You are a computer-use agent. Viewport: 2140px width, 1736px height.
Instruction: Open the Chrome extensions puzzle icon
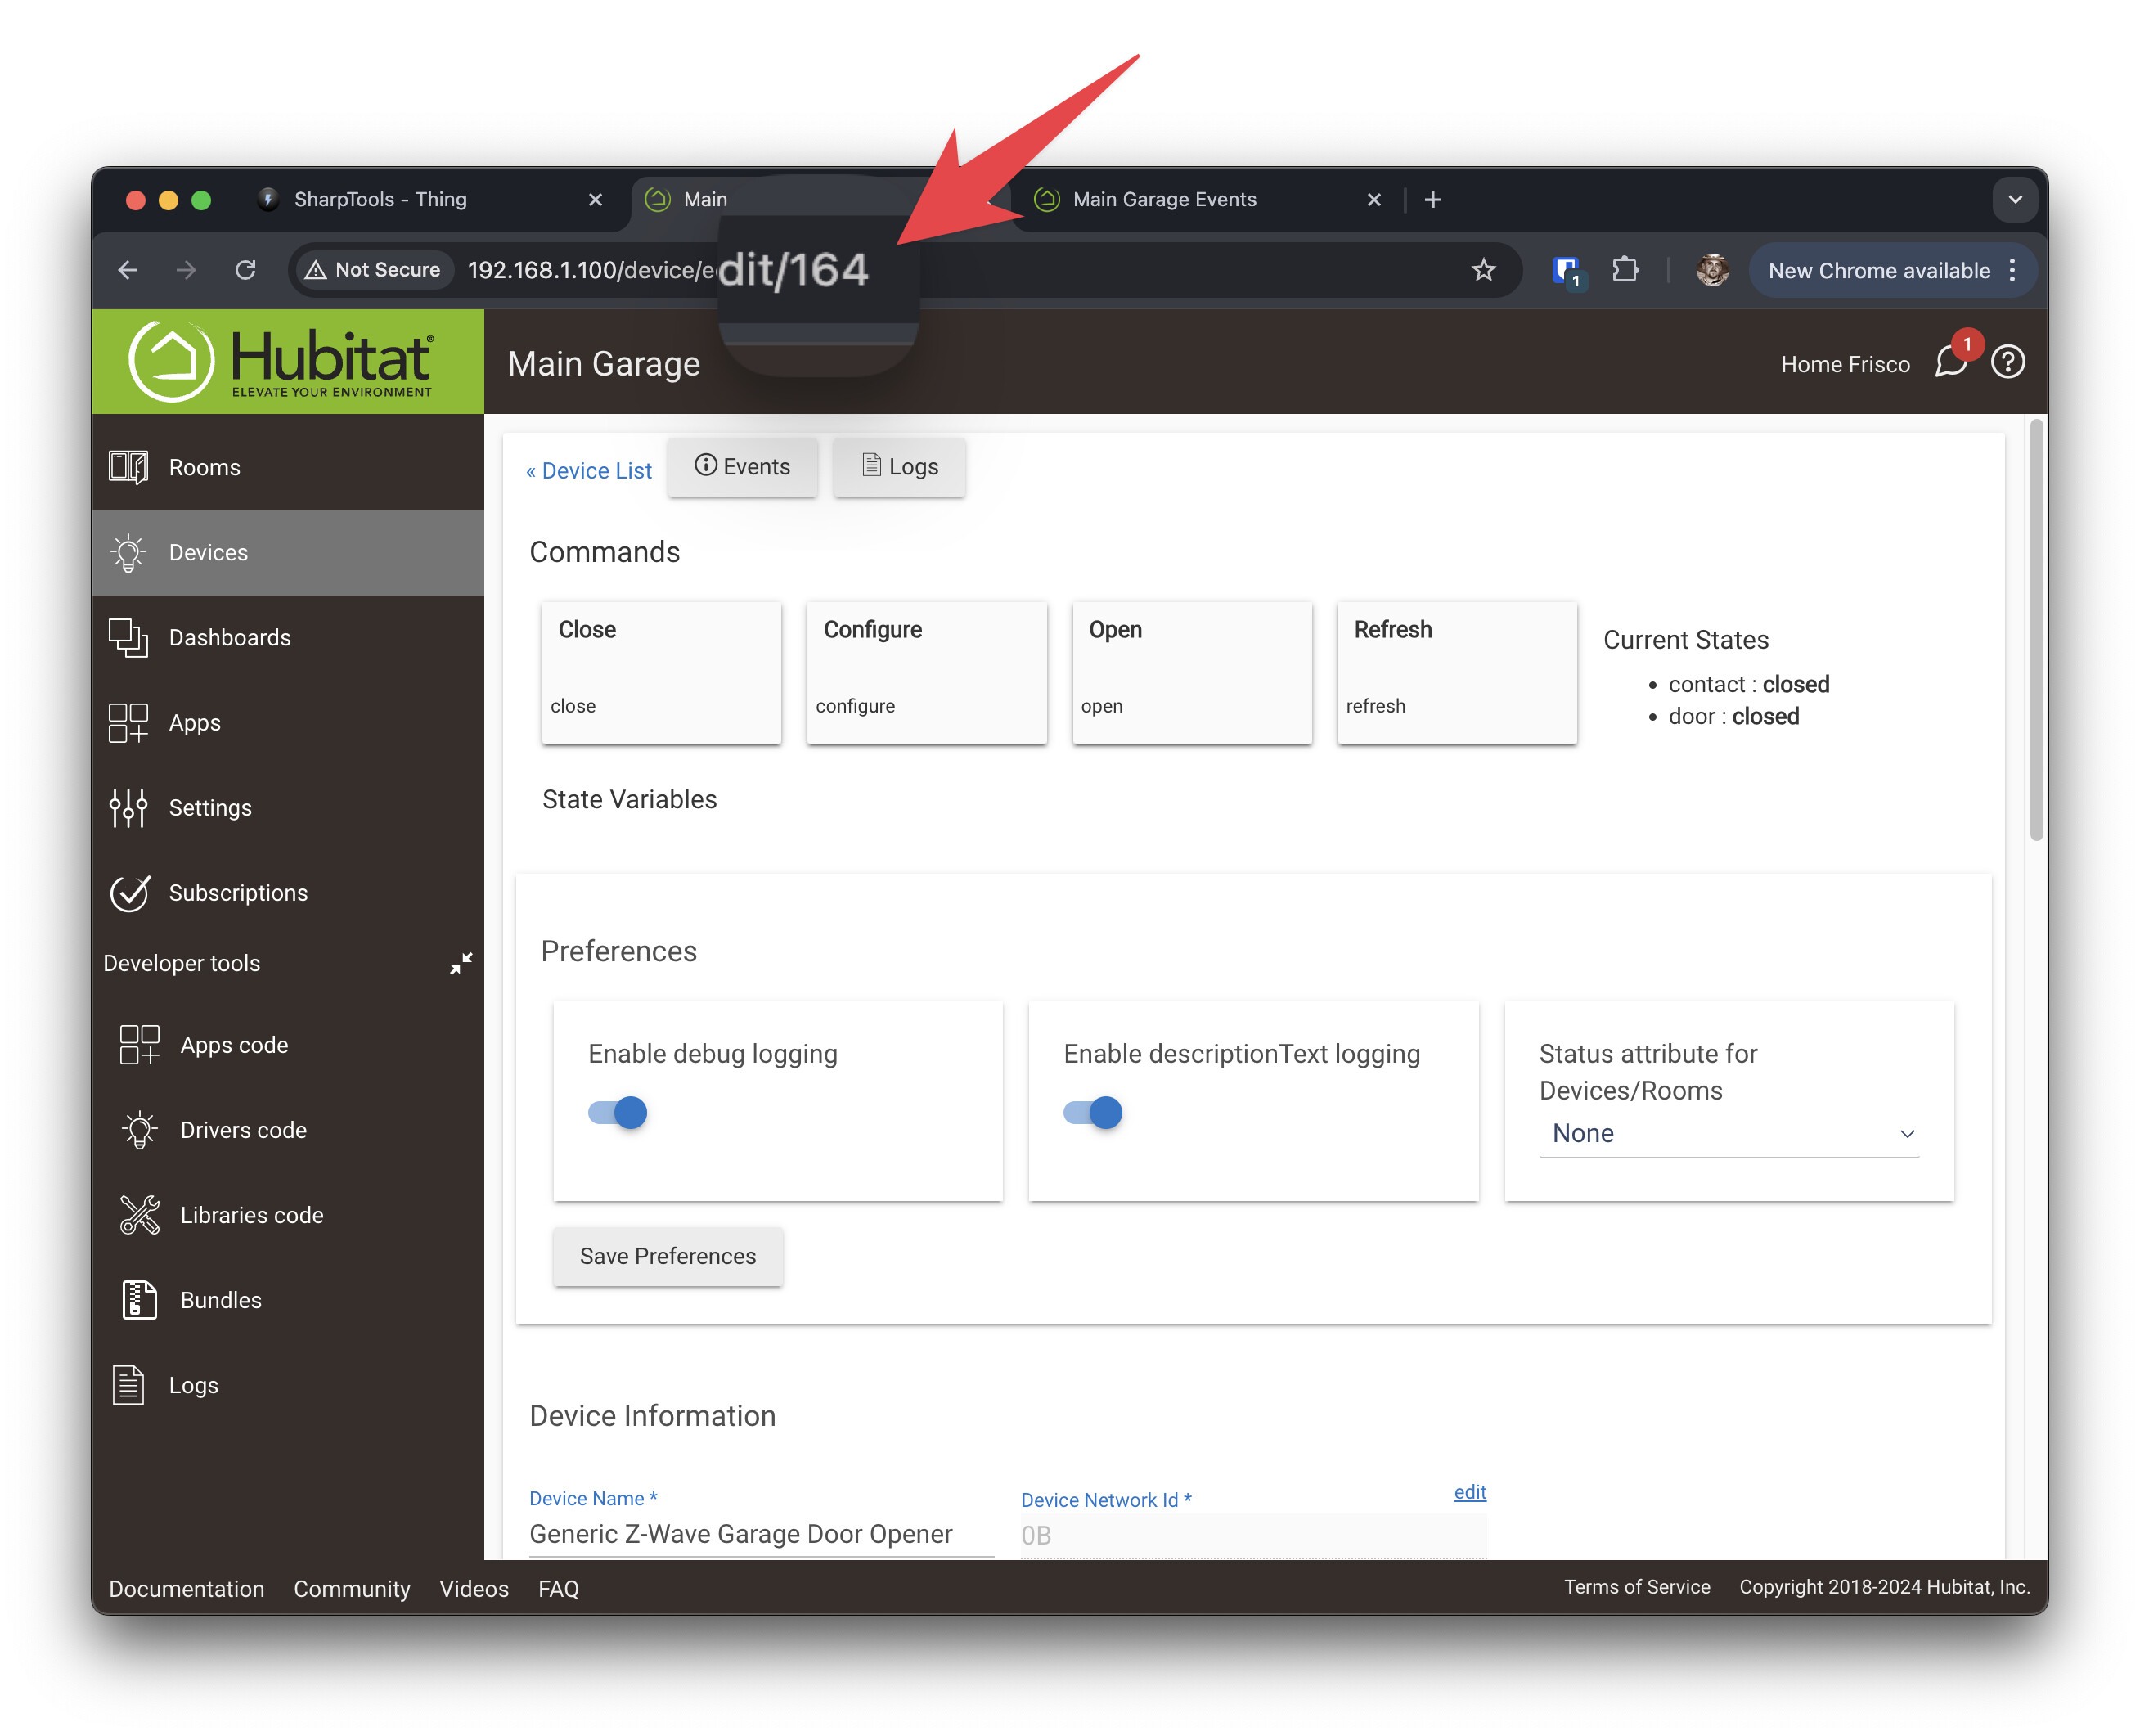(x=1625, y=270)
